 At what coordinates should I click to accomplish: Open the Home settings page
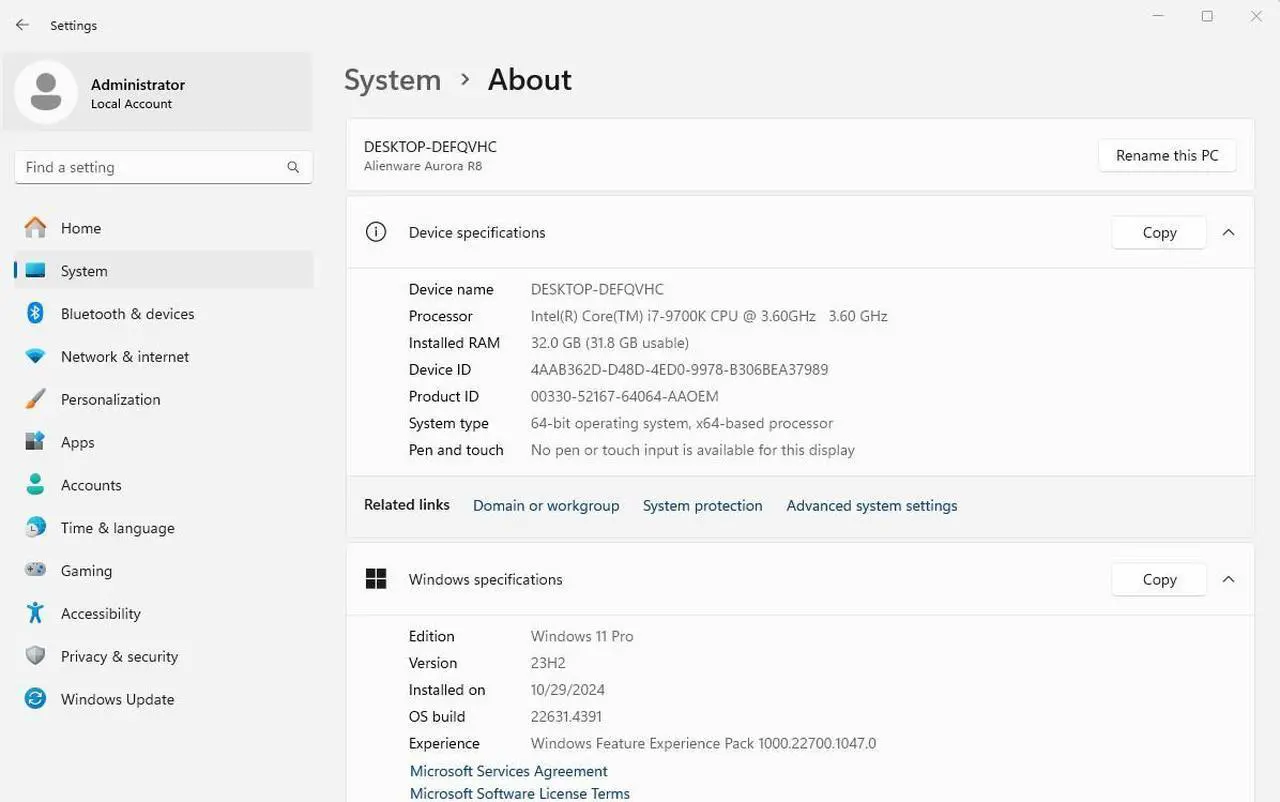163,228
